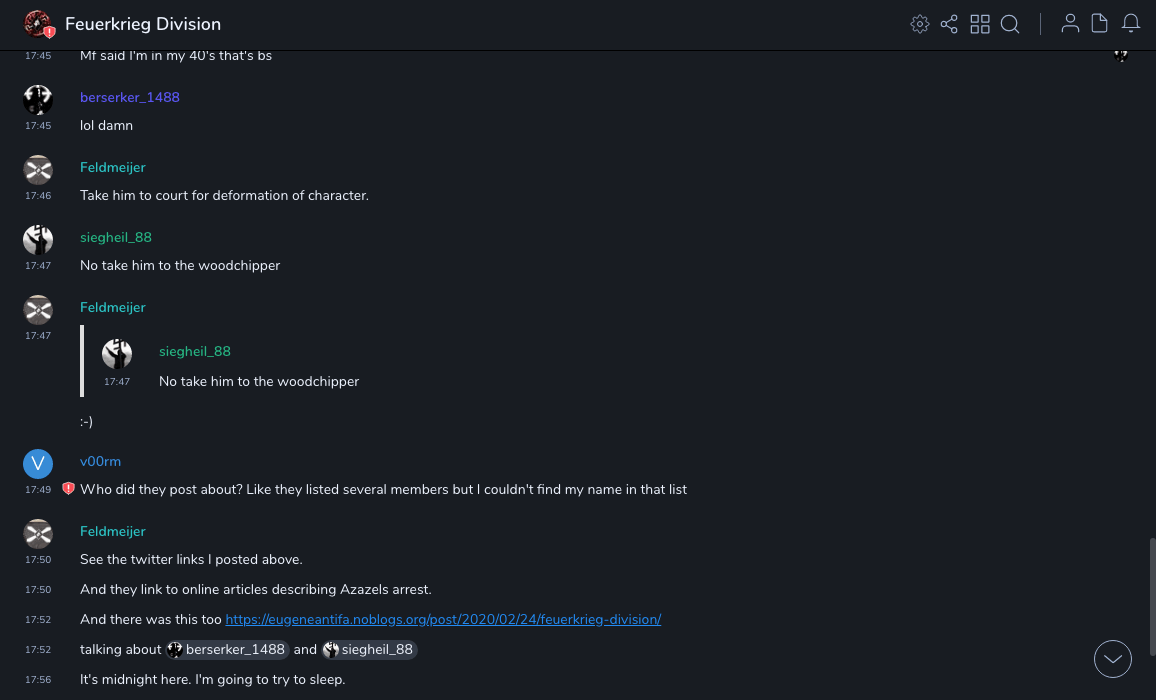This screenshot has width=1156, height=700.
Task: Click the Feldmeijer username above 17:46 message
Action: (113, 168)
